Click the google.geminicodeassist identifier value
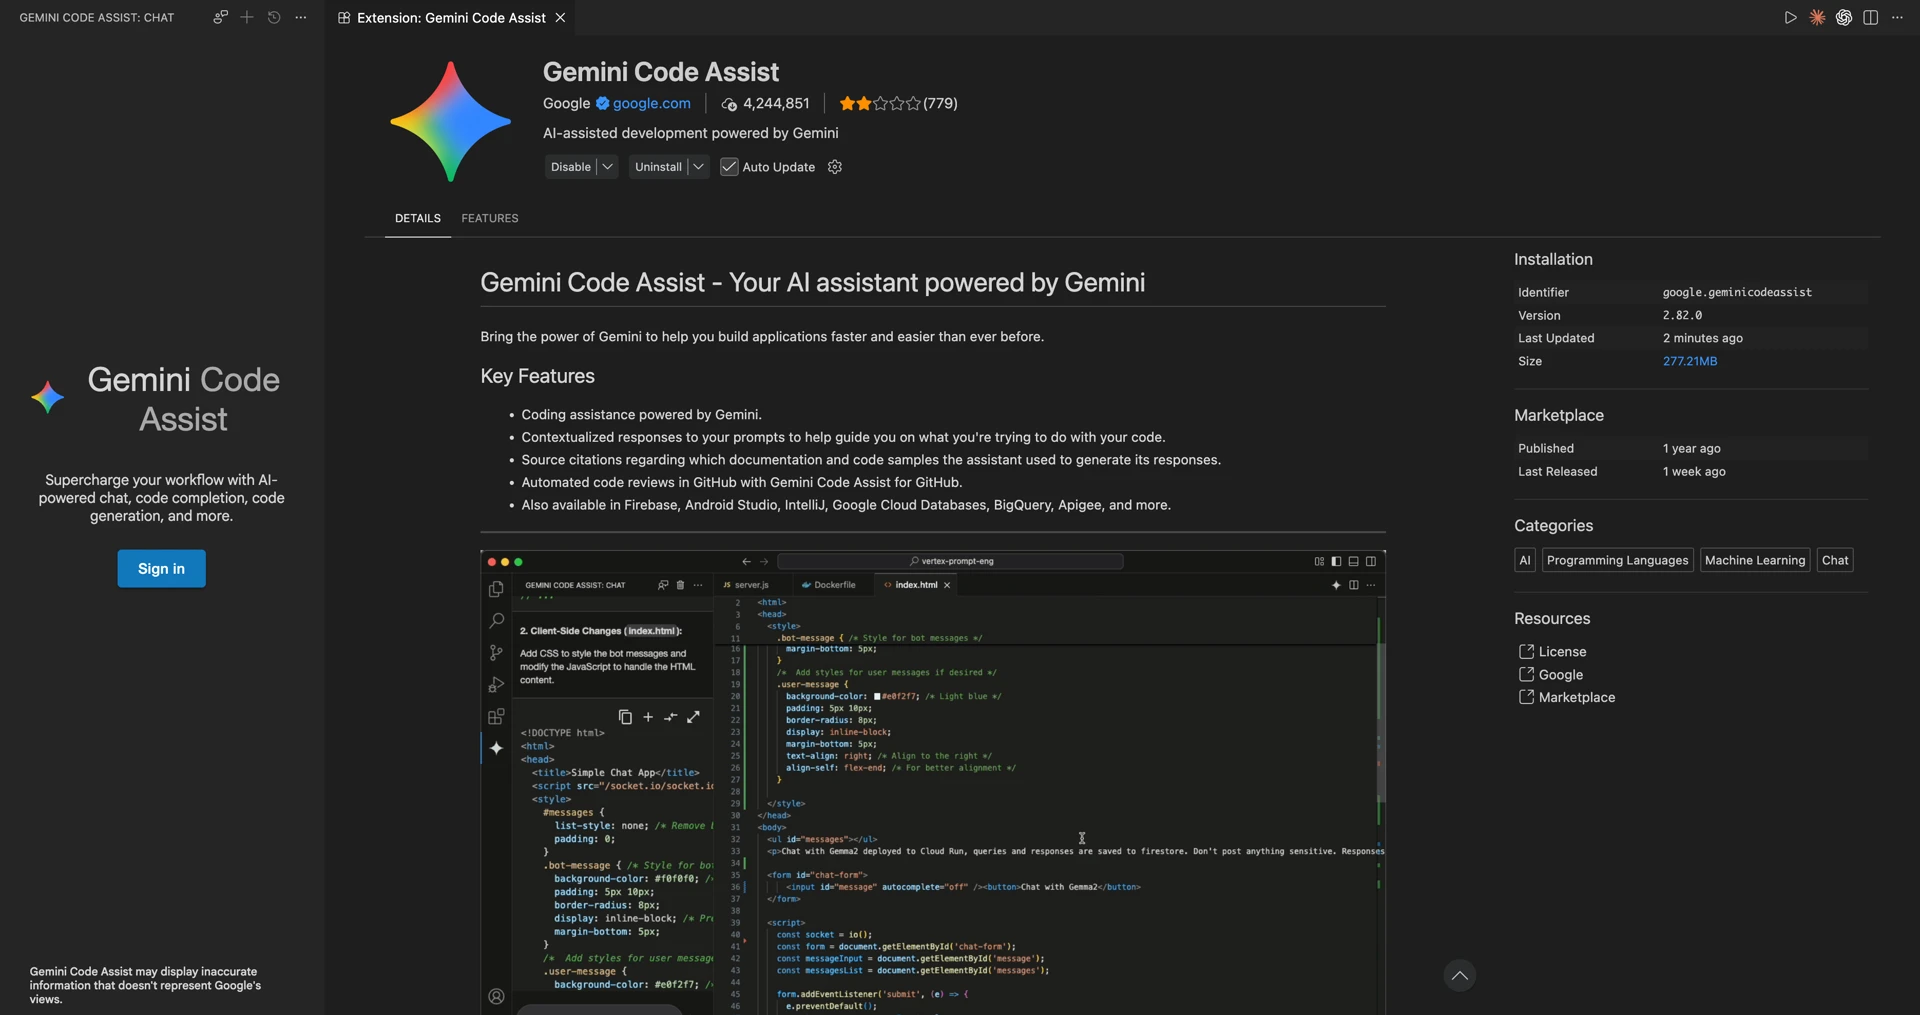 [1737, 292]
